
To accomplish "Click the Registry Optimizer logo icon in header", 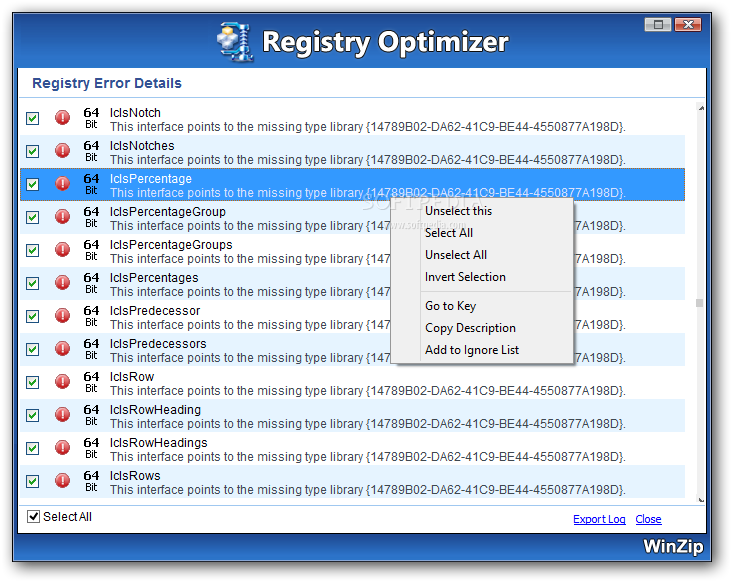I will (235, 42).
